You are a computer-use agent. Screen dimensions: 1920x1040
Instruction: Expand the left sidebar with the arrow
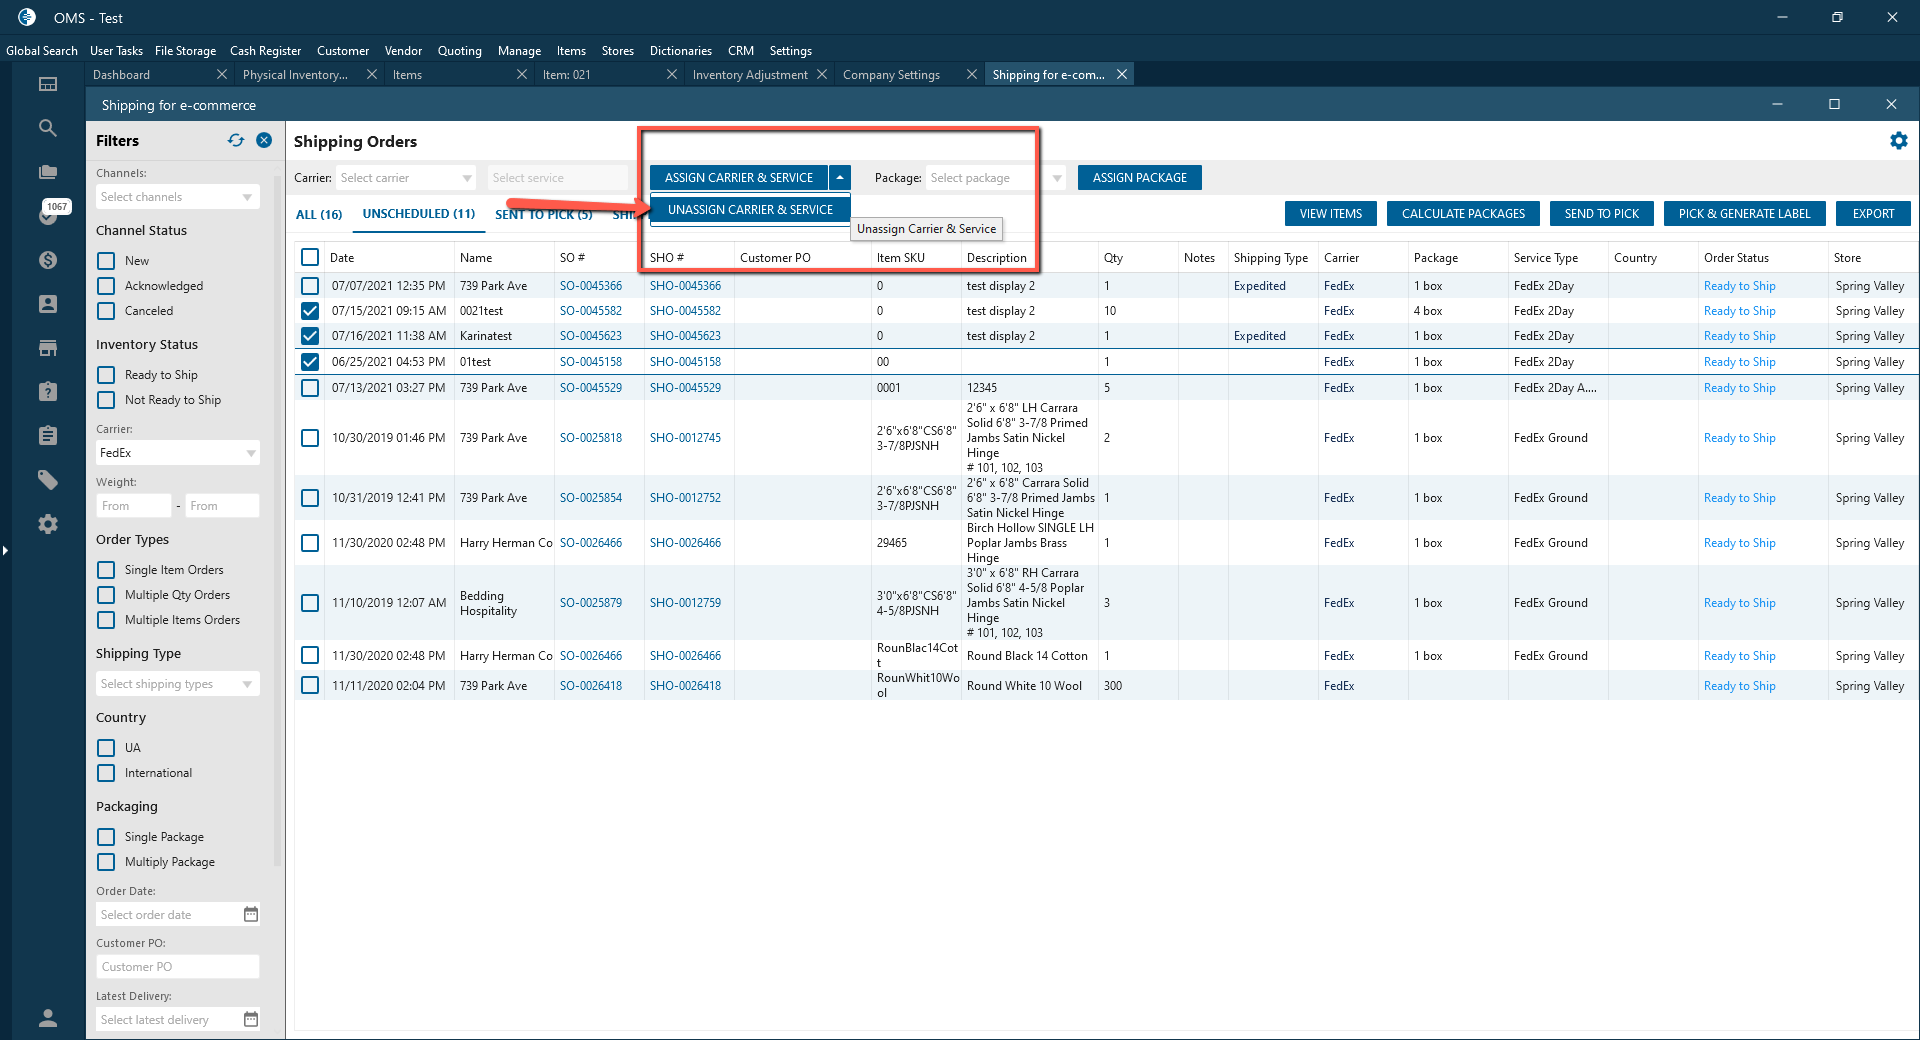click(x=5, y=550)
